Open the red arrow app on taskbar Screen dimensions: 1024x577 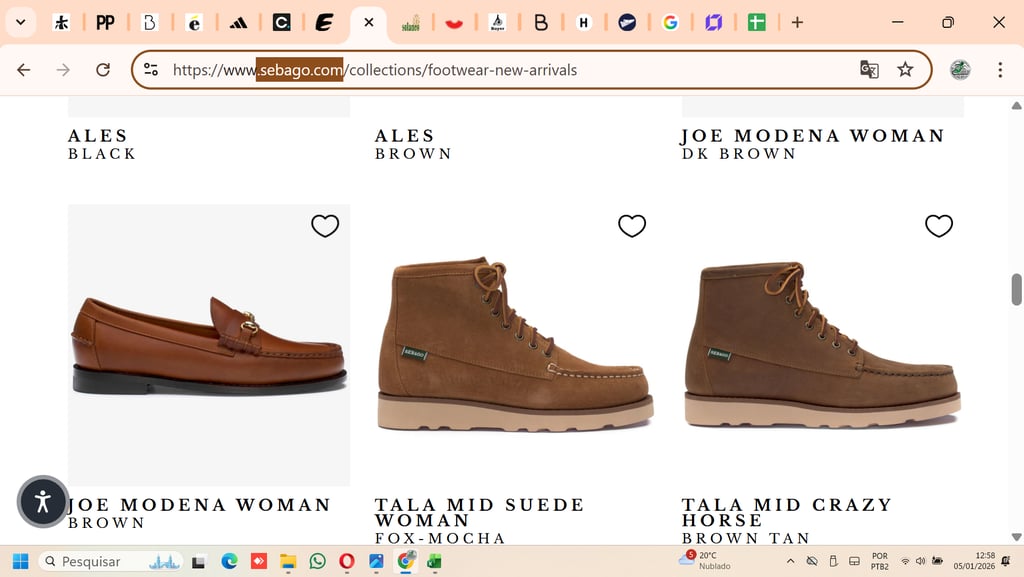259,561
